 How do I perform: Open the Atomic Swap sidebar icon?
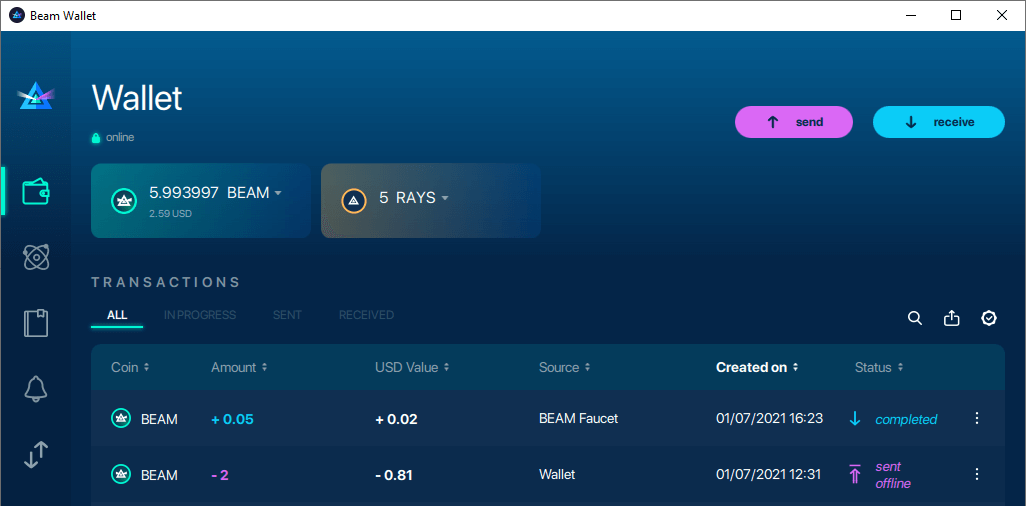[x=36, y=257]
